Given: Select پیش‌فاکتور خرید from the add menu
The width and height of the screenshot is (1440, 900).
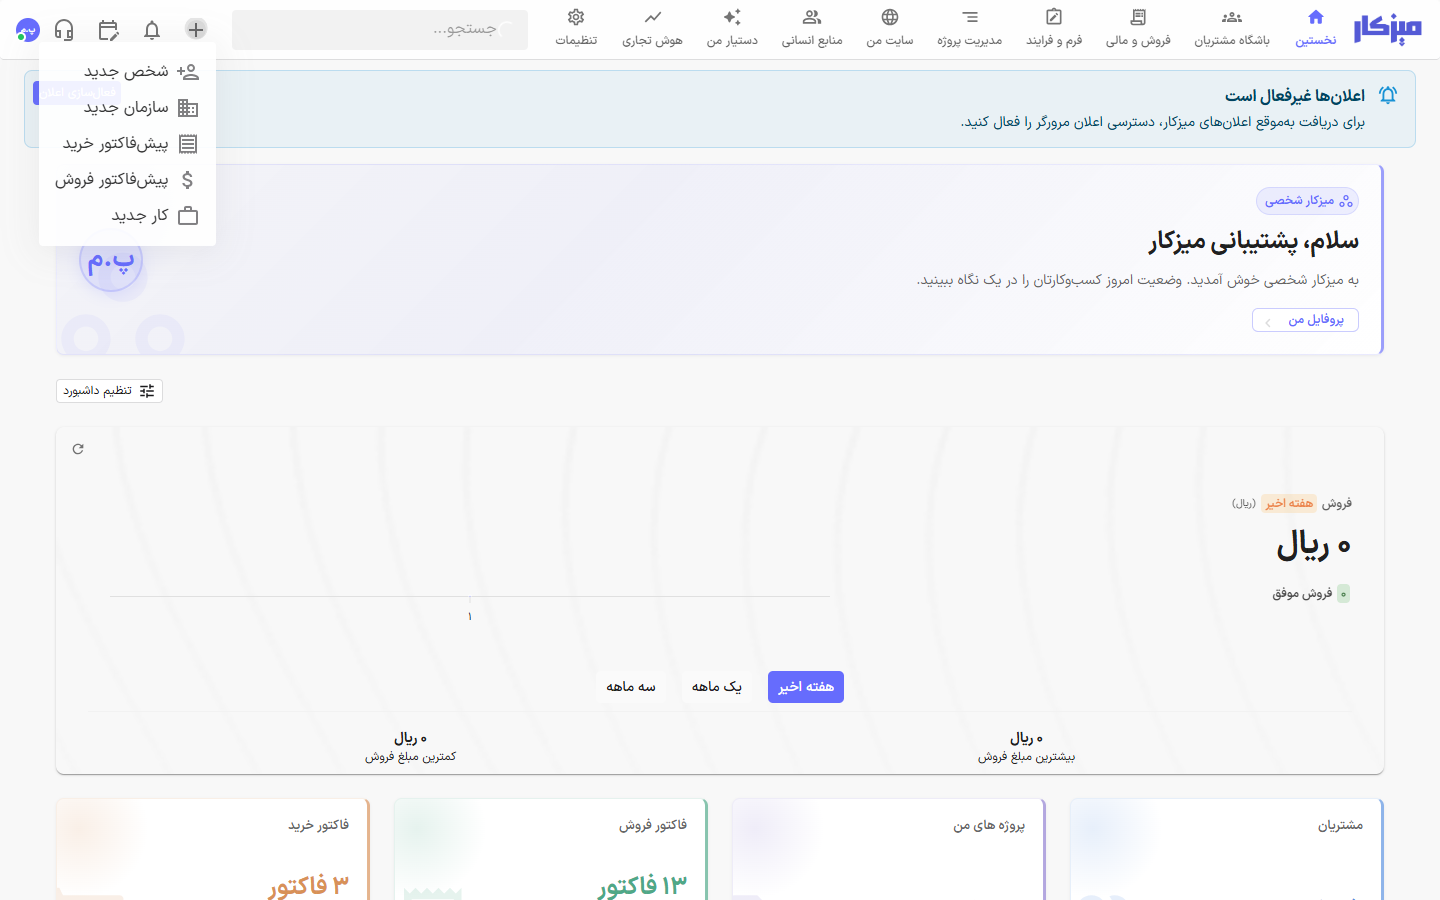Looking at the screenshot, I should [x=128, y=143].
